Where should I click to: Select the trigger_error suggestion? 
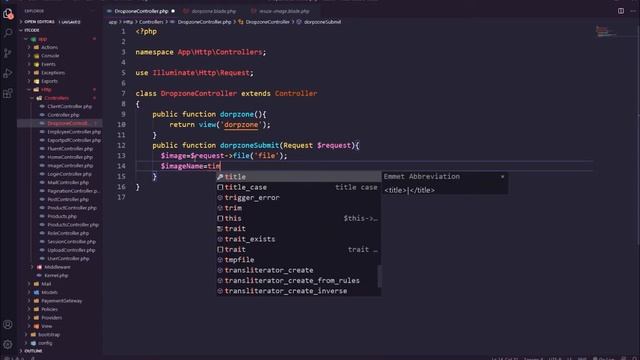coord(298,198)
